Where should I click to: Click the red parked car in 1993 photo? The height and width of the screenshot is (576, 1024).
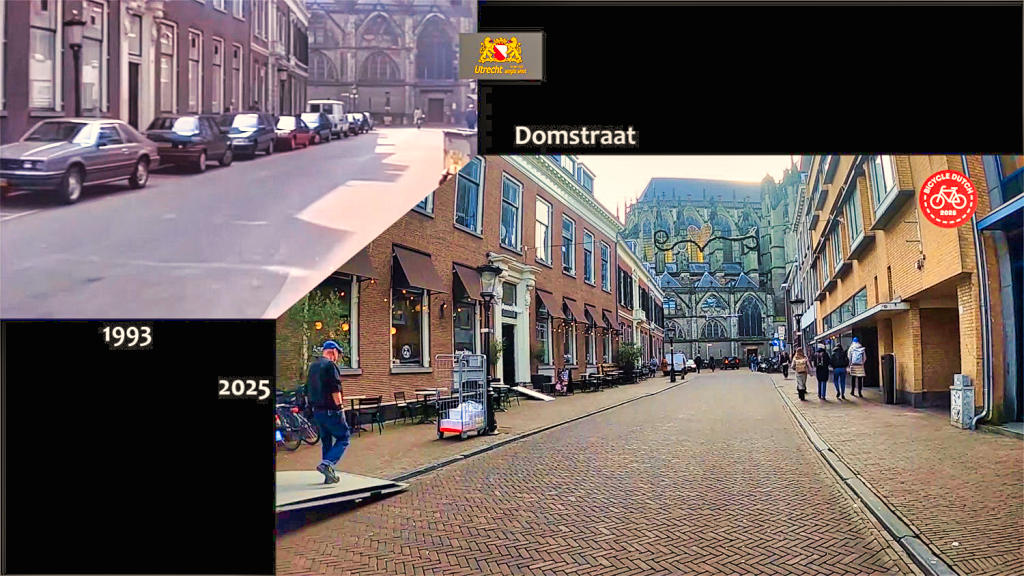tap(292, 131)
